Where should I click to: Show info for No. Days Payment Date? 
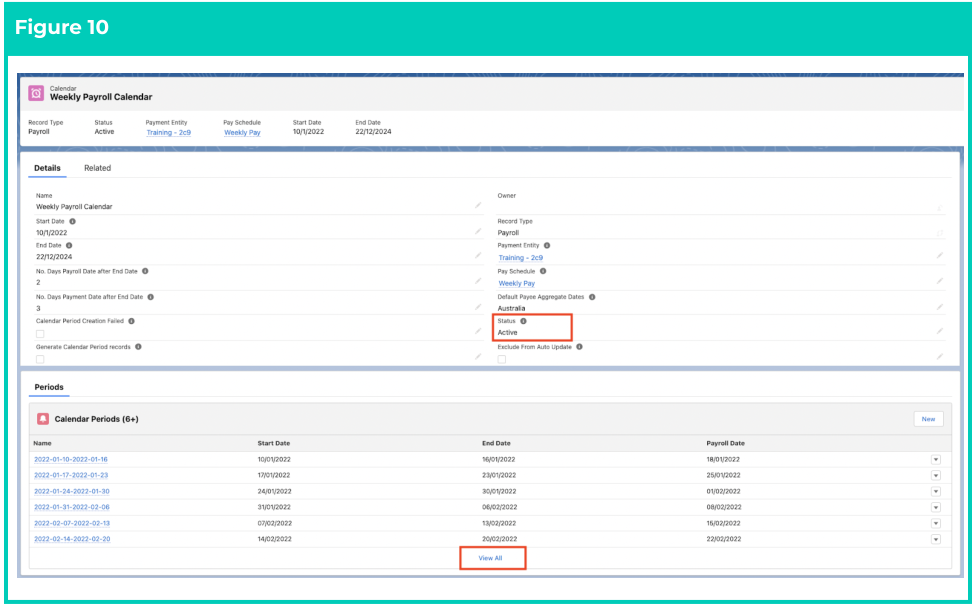point(151,297)
